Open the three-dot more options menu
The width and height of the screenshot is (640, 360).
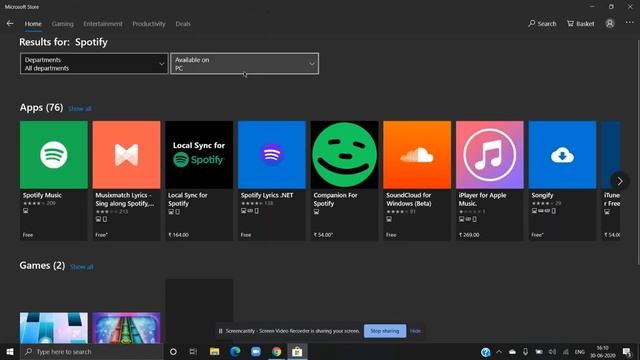pyautogui.click(x=630, y=23)
